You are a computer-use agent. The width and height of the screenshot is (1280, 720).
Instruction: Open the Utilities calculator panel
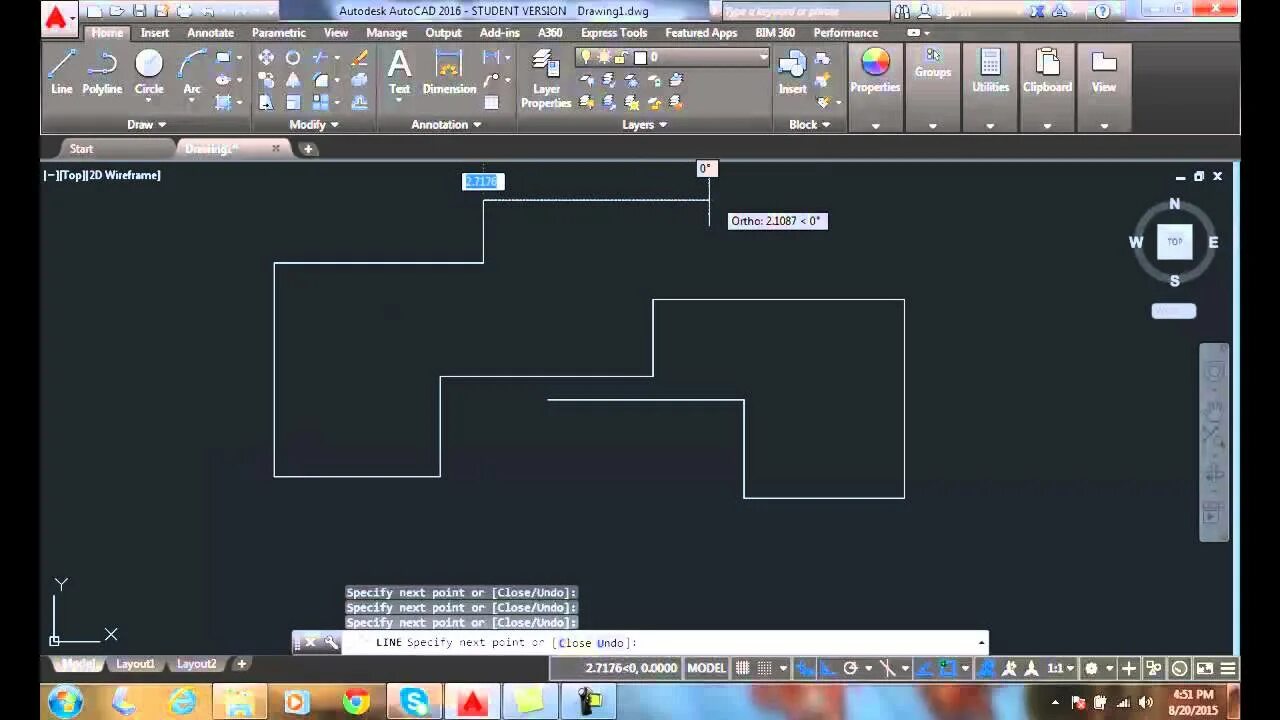click(990, 72)
